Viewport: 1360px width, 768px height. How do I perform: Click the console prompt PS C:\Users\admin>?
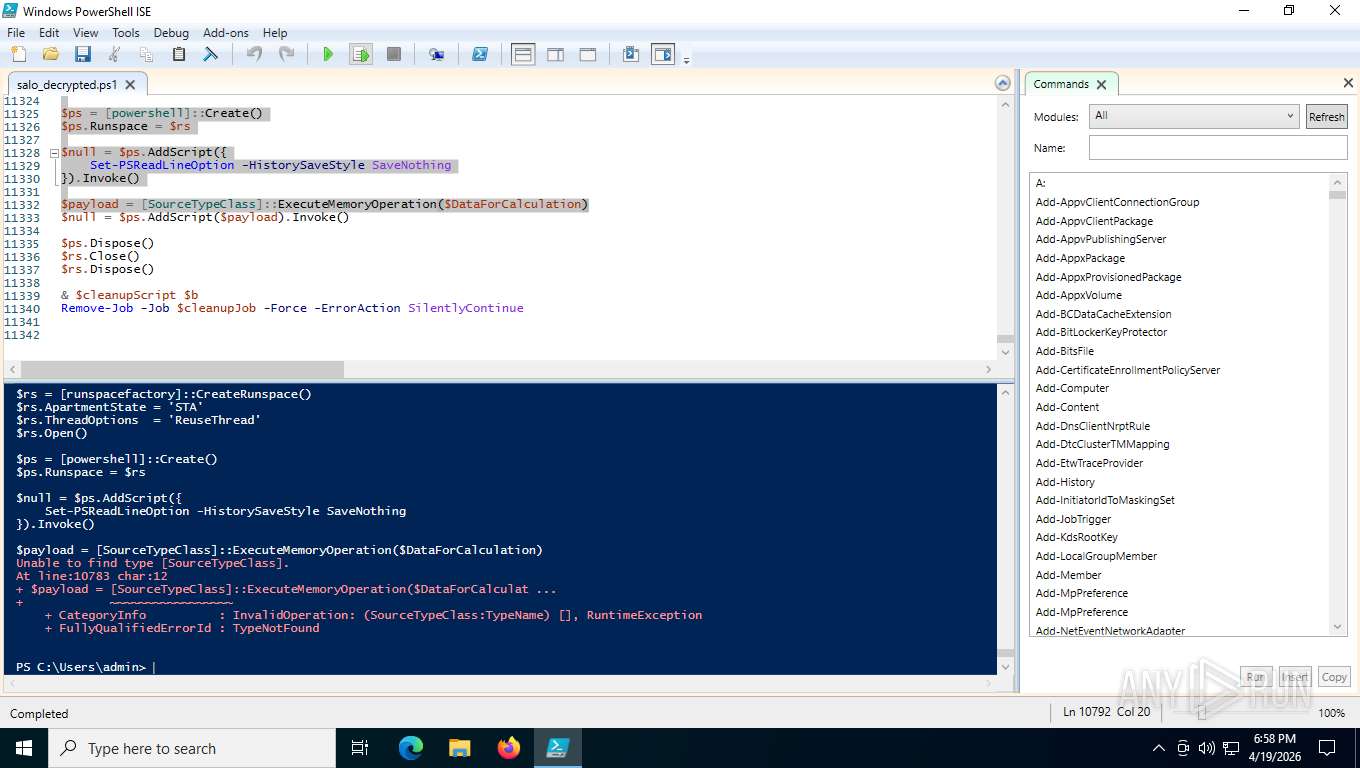tap(81, 667)
